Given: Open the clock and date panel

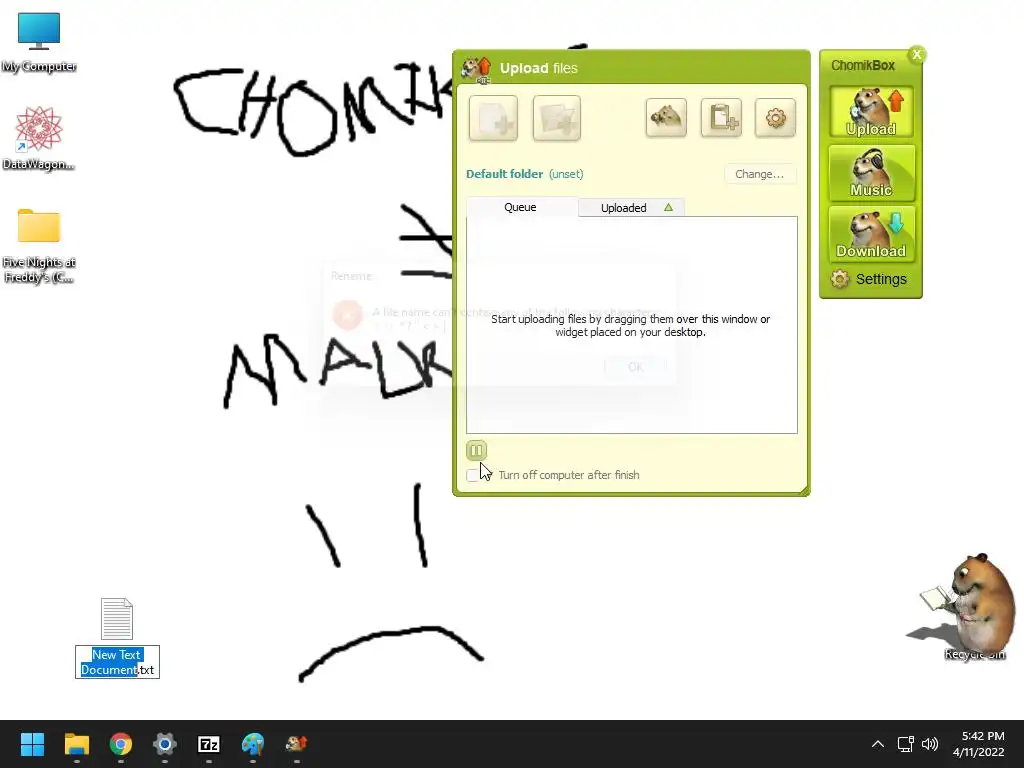Looking at the screenshot, I should [x=978, y=744].
